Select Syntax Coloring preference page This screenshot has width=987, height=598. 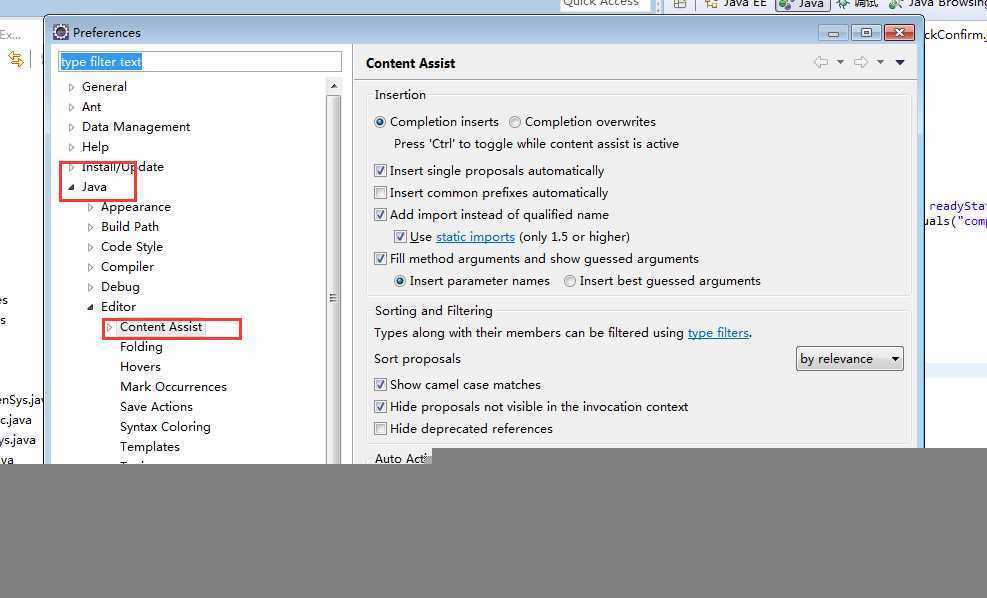pyautogui.click(x=165, y=427)
